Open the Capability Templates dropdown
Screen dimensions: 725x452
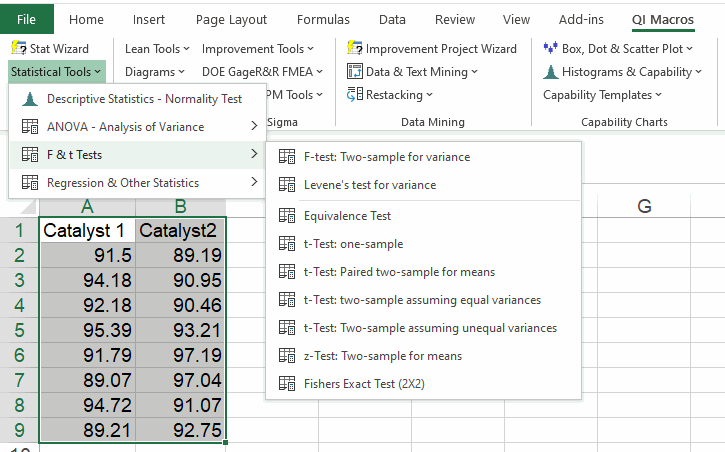point(602,95)
